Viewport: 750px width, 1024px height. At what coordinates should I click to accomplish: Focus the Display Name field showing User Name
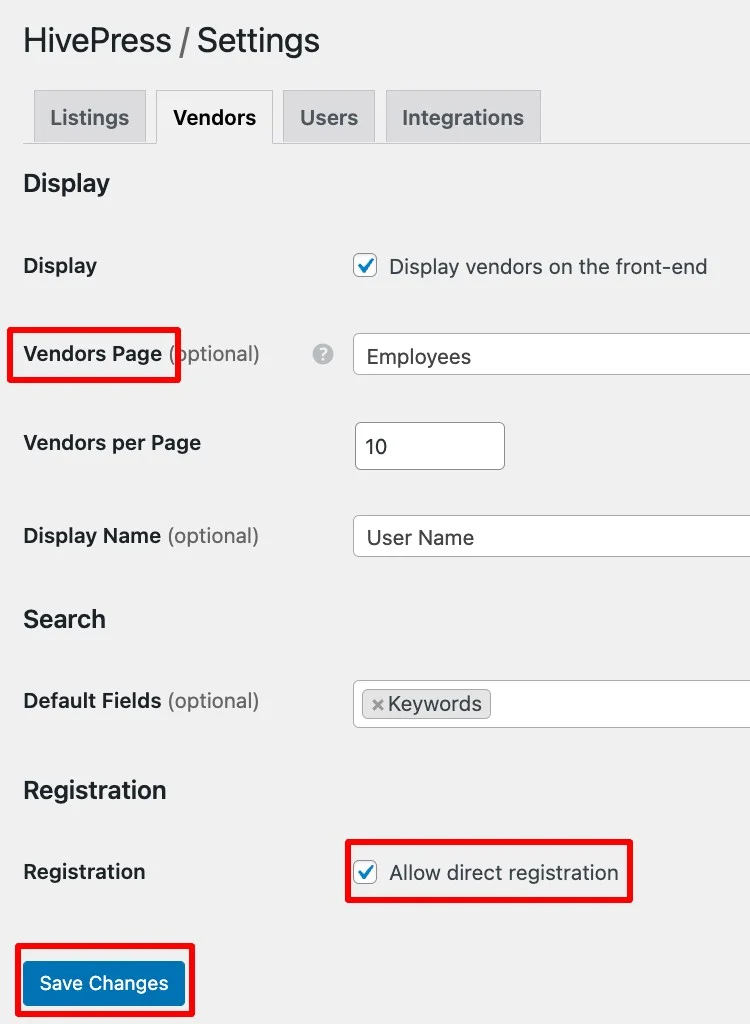550,537
